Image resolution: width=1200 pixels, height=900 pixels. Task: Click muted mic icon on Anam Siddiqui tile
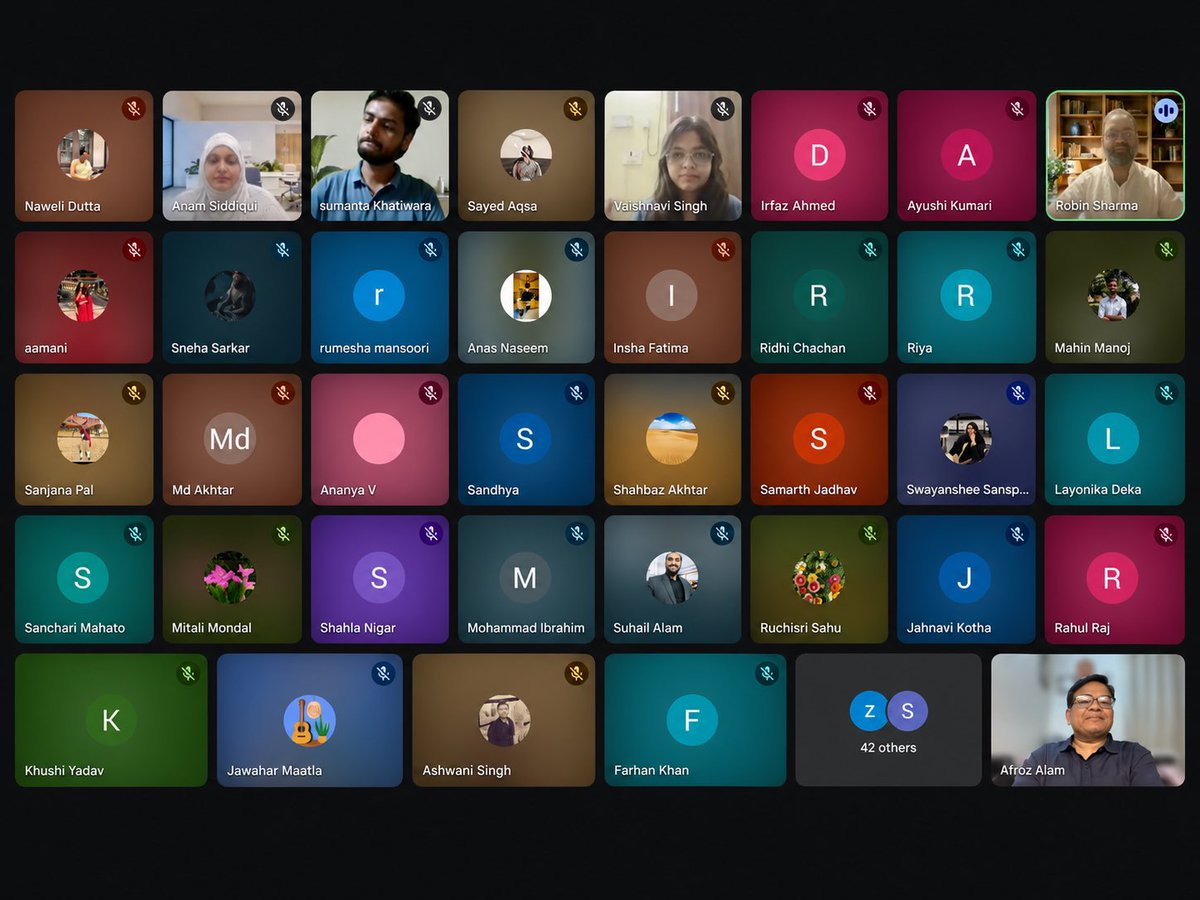point(283,108)
